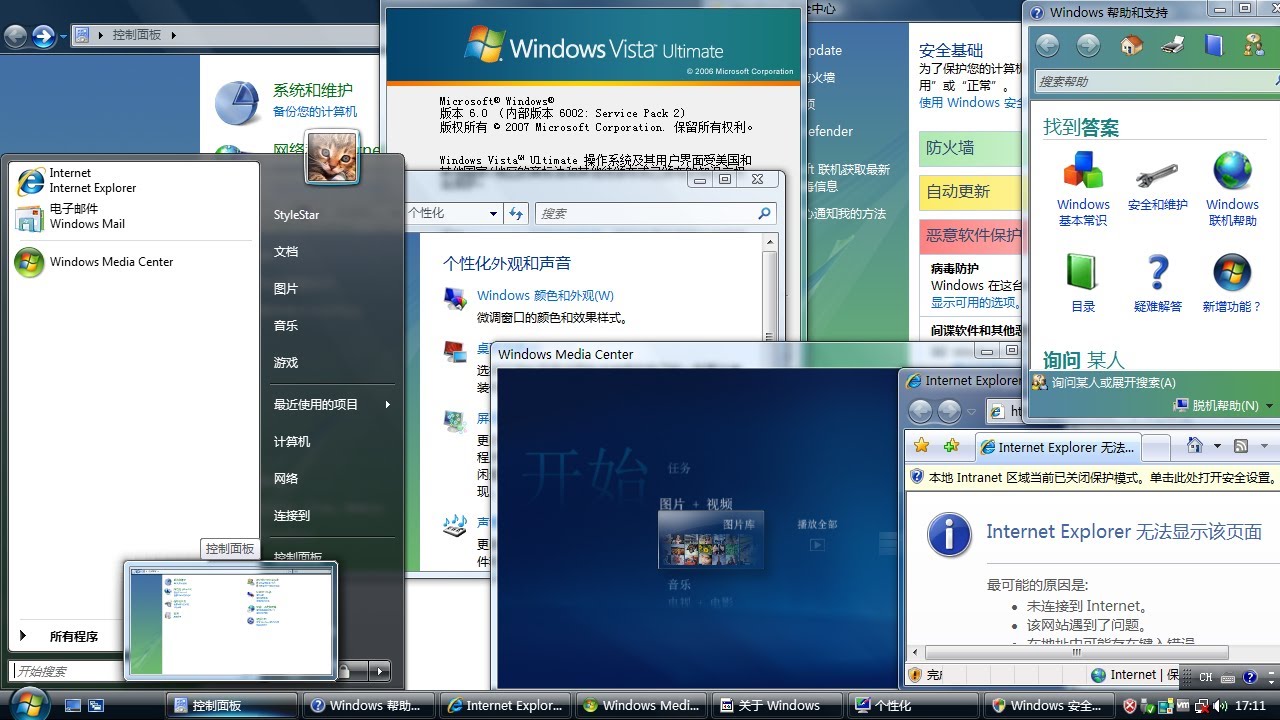Click the refresh icon in 个性化 window

pos(516,213)
